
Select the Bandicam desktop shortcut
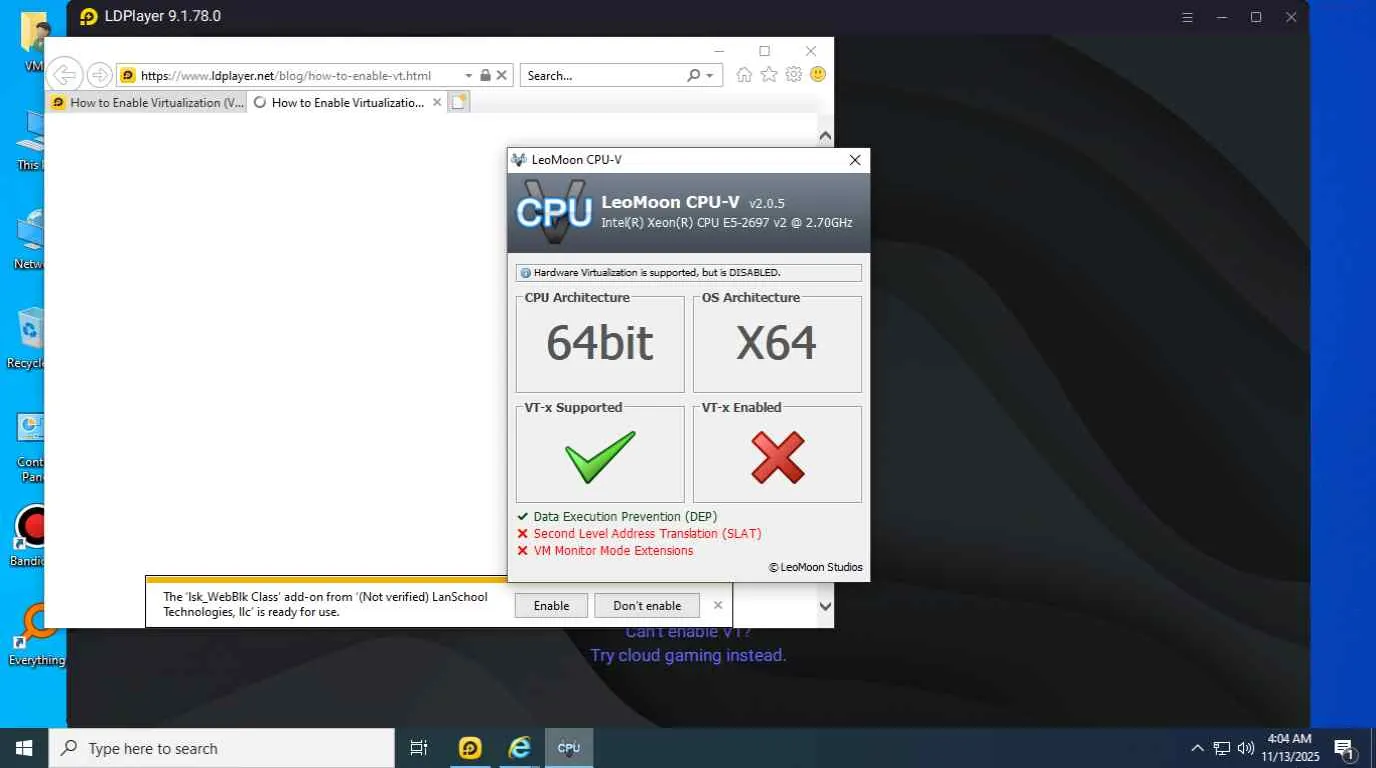(31, 535)
